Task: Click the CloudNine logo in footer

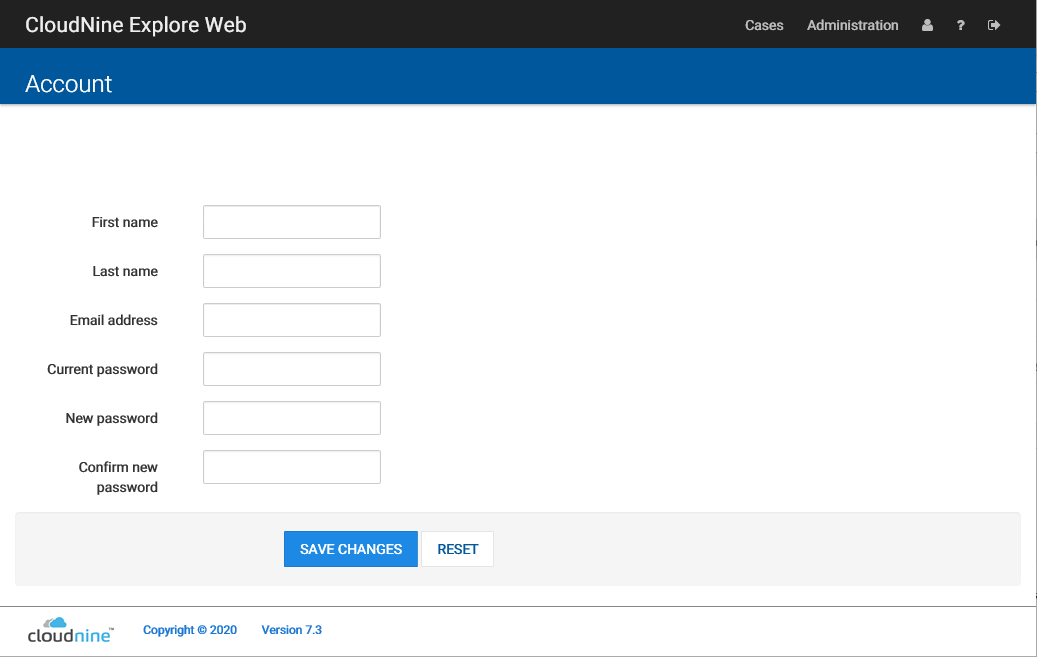Action: (71, 630)
